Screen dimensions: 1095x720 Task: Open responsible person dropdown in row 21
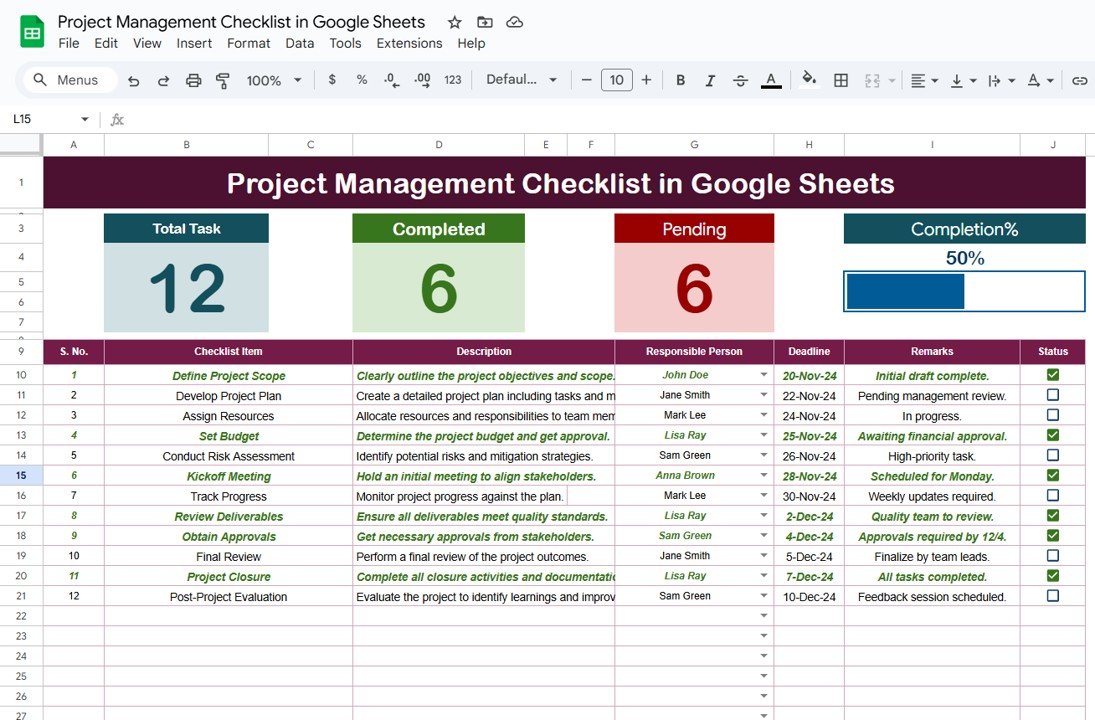[763, 596]
